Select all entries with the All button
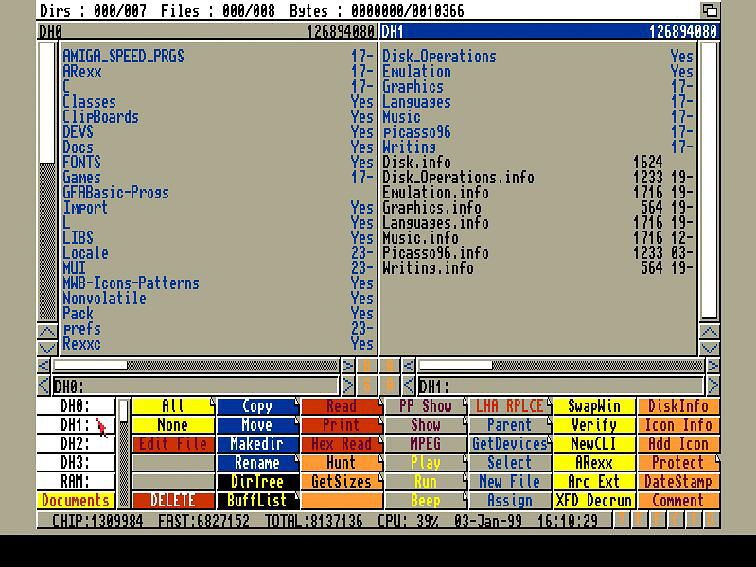Viewport: 756px width, 567px height. 173,406
